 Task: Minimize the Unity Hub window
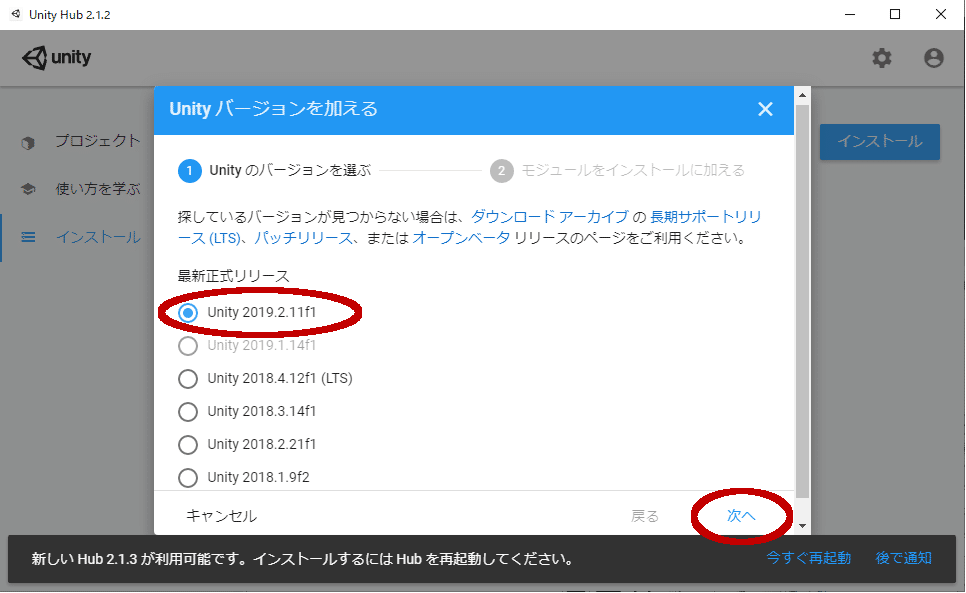pos(850,14)
